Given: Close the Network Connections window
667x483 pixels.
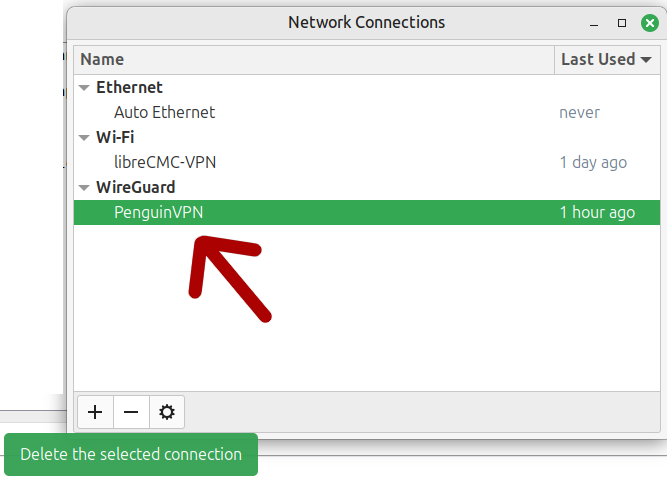Looking at the screenshot, I should [x=650, y=23].
